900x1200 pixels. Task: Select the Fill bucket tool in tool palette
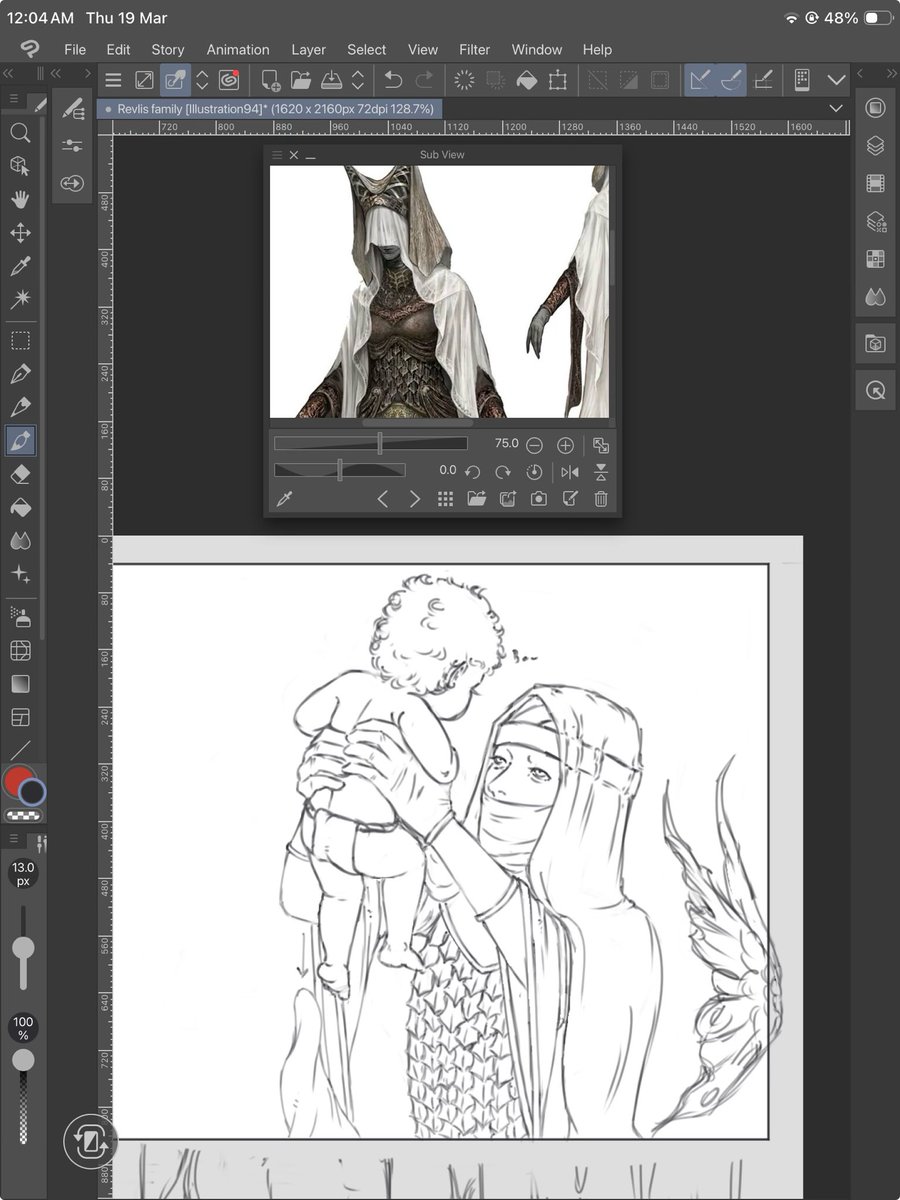click(19, 507)
